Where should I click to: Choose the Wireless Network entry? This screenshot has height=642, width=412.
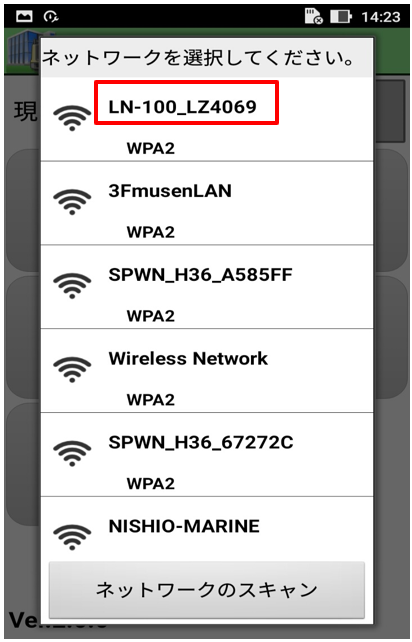(207, 371)
